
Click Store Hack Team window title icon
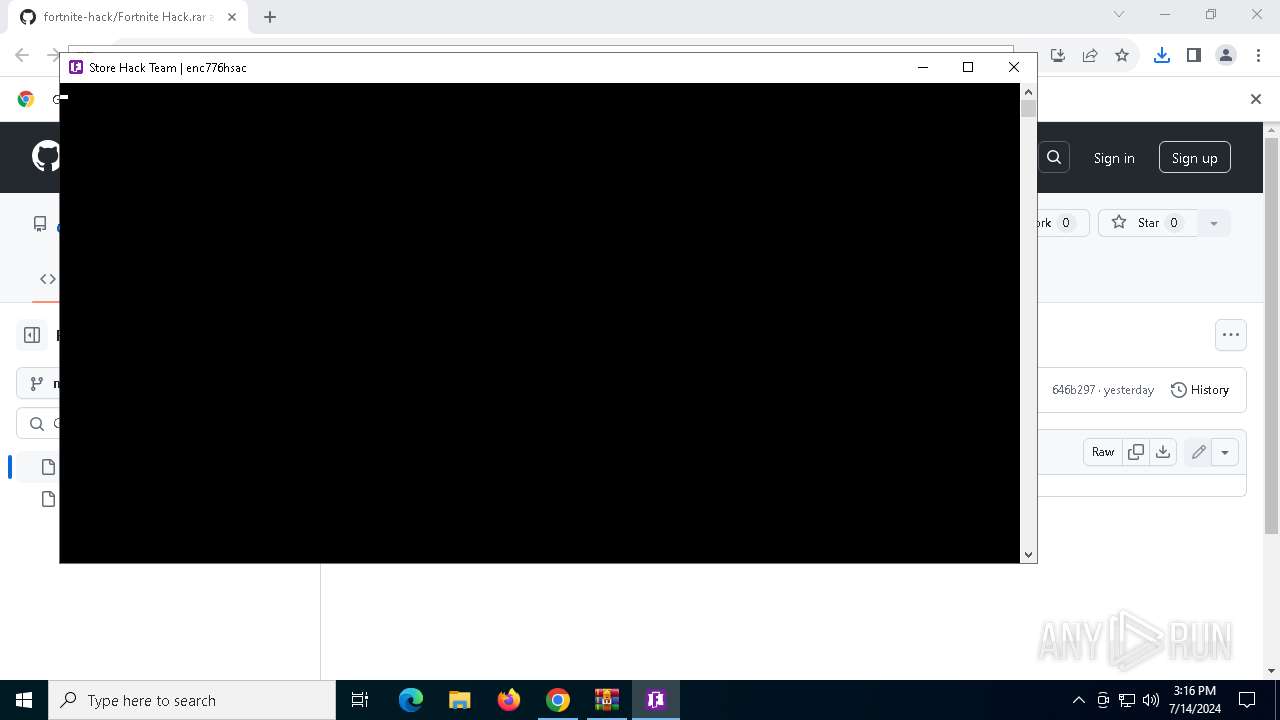(76, 67)
